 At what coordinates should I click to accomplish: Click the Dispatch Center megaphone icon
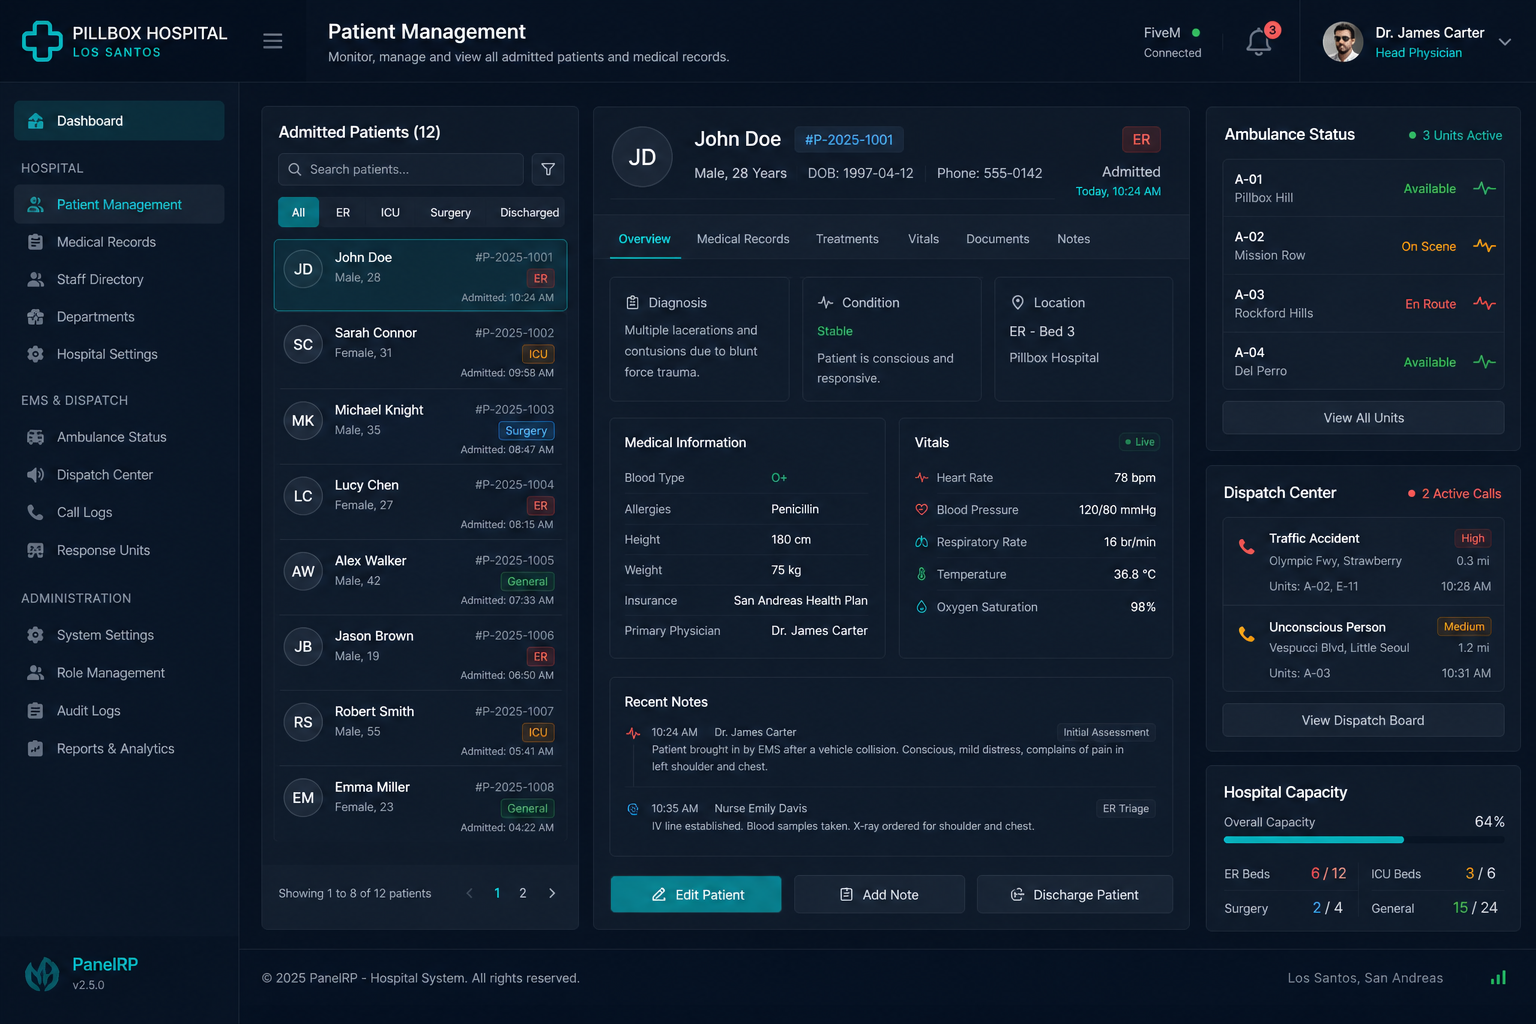36,475
